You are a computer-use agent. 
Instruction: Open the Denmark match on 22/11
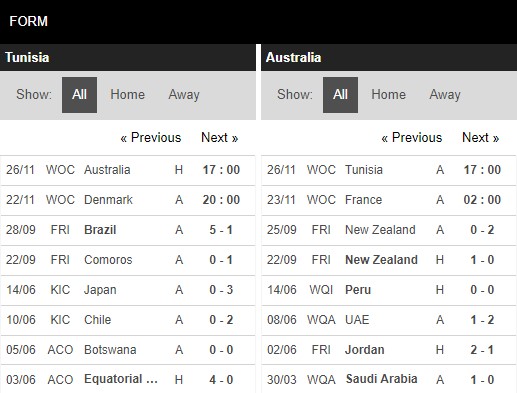(128, 200)
